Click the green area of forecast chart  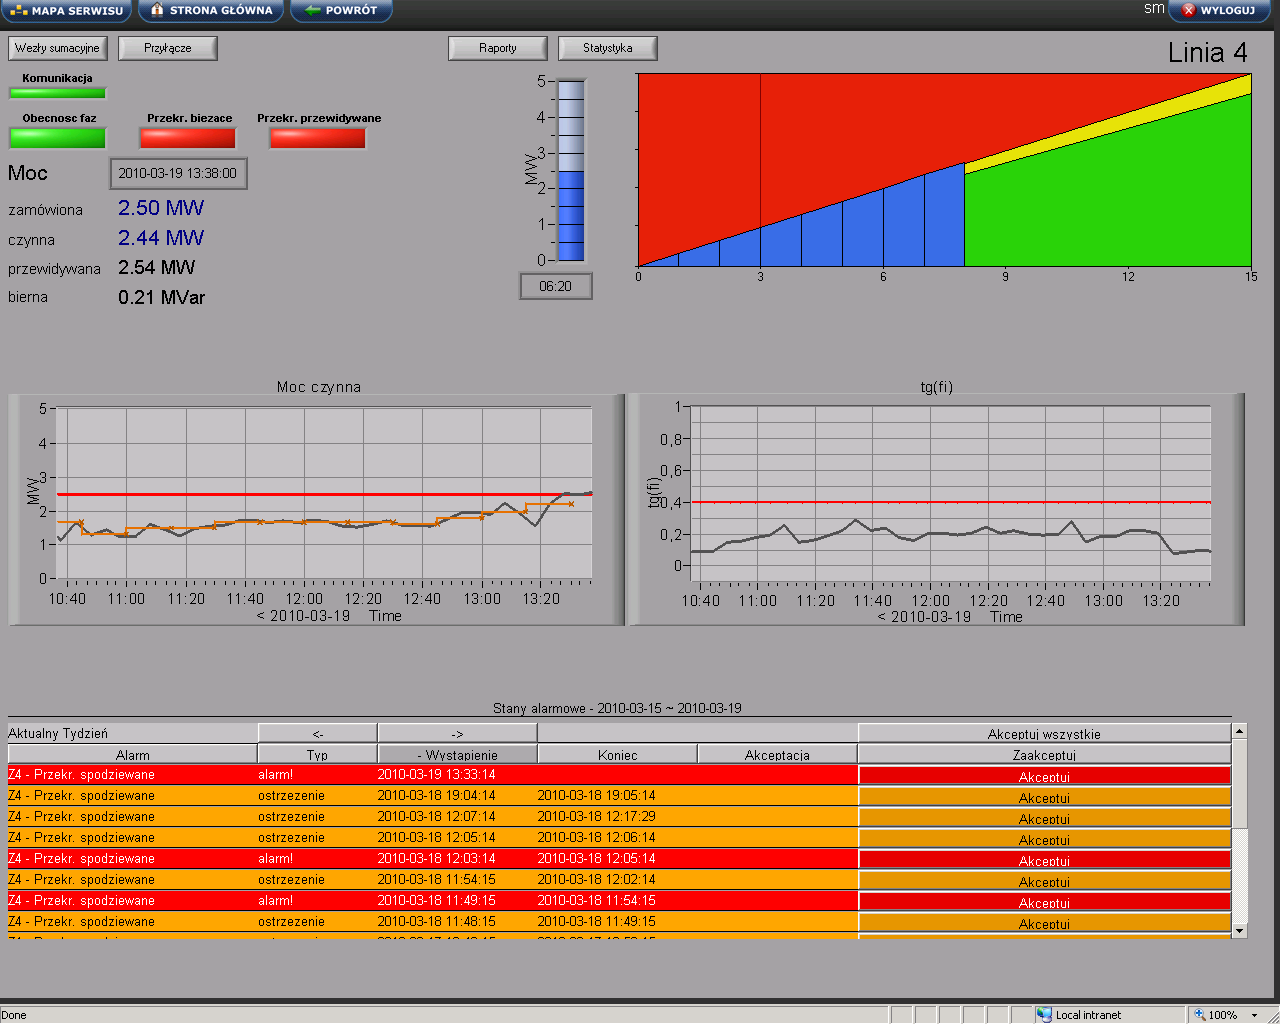click(1130, 200)
